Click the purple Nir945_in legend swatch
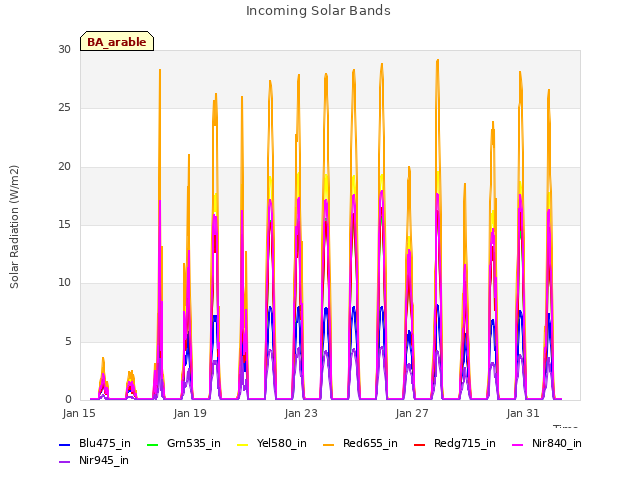640x480 pixels. pyautogui.click(x=65, y=462)
